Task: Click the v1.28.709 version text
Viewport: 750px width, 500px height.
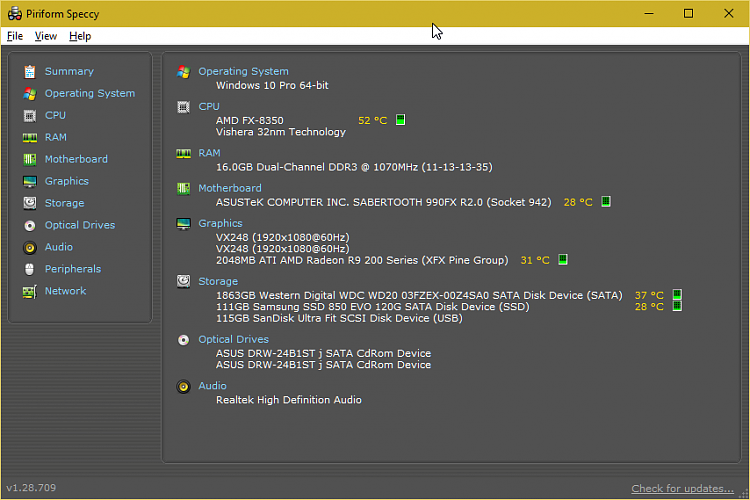Action: click(x=31, y=488)
